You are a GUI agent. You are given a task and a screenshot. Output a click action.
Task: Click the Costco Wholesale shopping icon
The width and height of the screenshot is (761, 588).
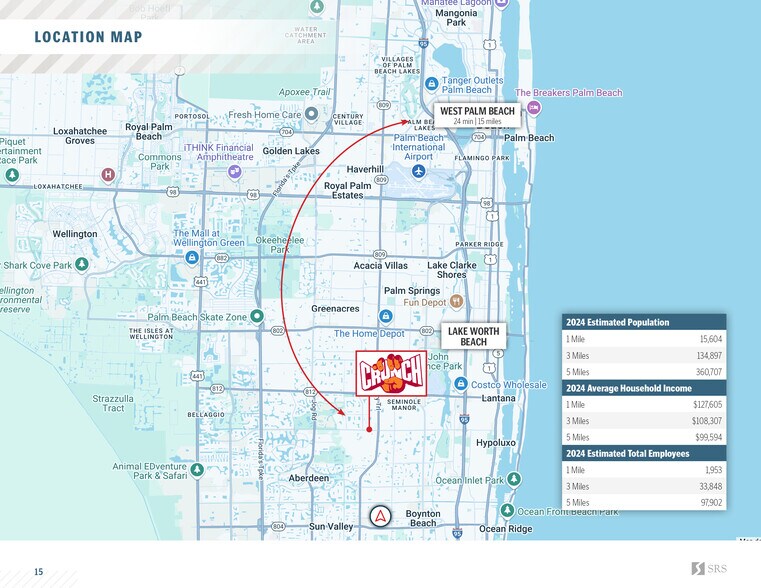(x=461, y=384)
